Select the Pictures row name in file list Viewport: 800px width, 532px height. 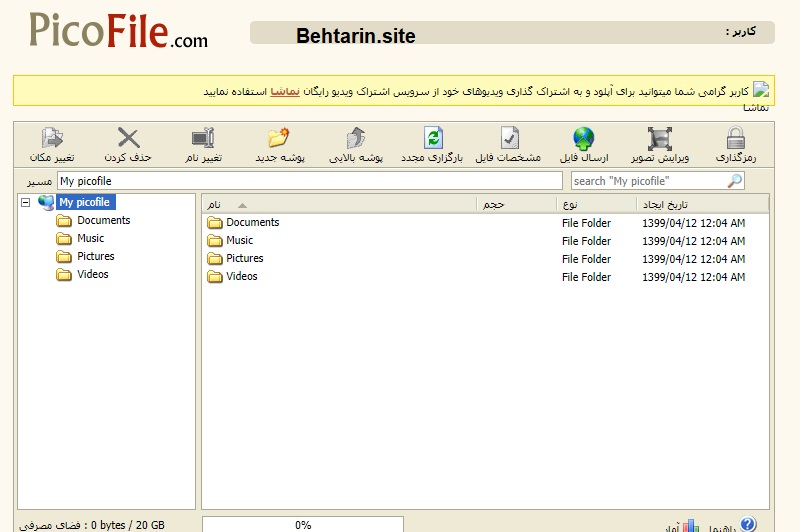[244, 258]
